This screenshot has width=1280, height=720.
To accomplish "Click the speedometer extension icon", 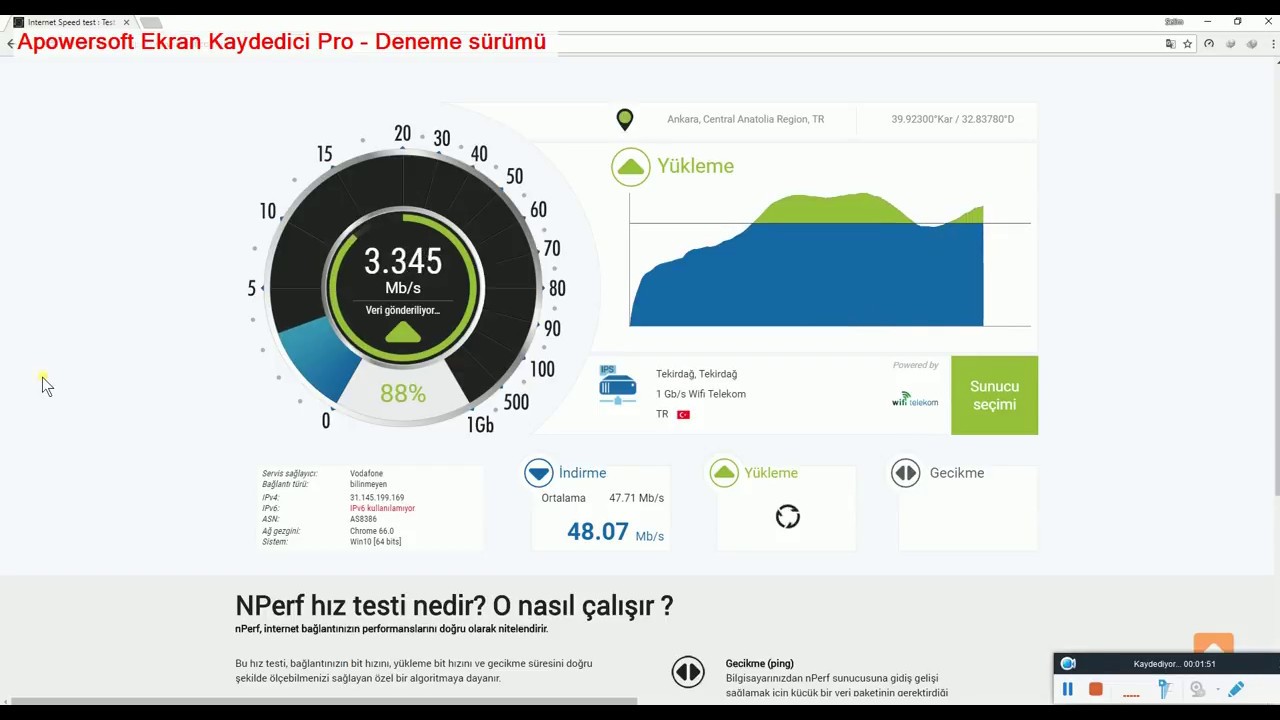I will [1209, 44].
